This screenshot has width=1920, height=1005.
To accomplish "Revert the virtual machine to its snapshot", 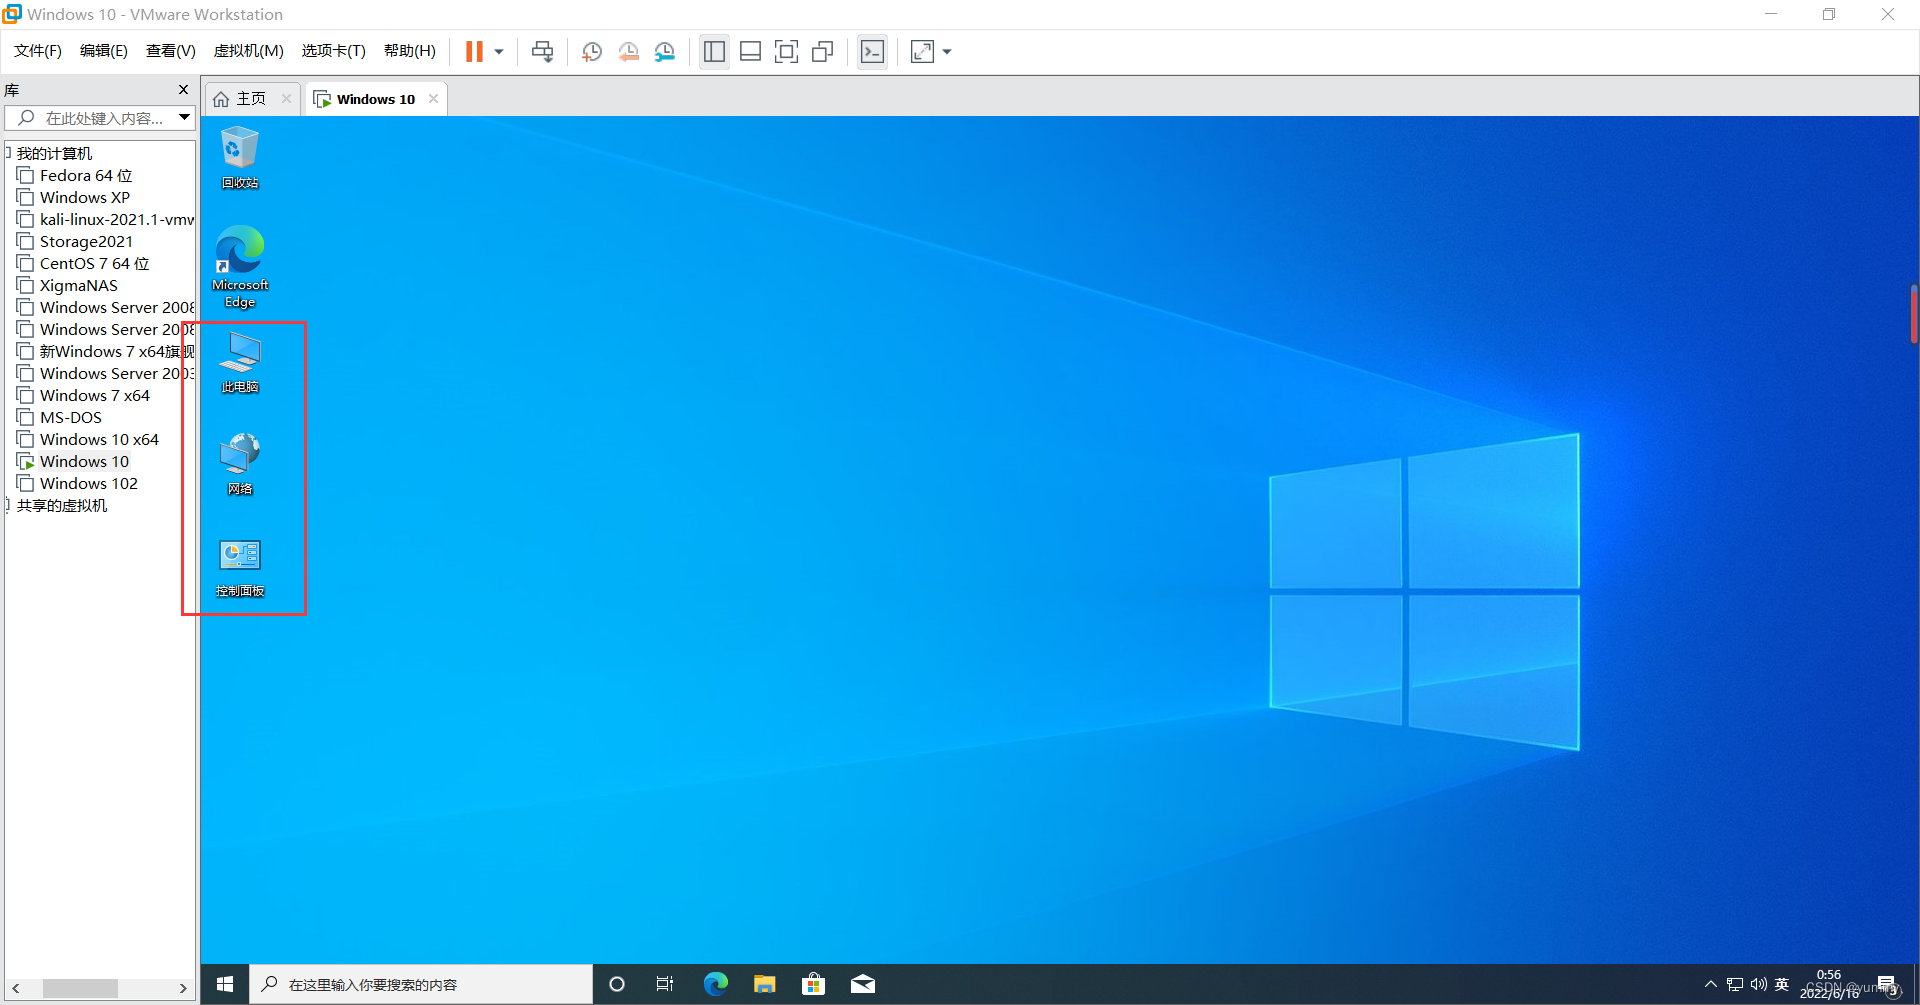I will coord(628,51).
